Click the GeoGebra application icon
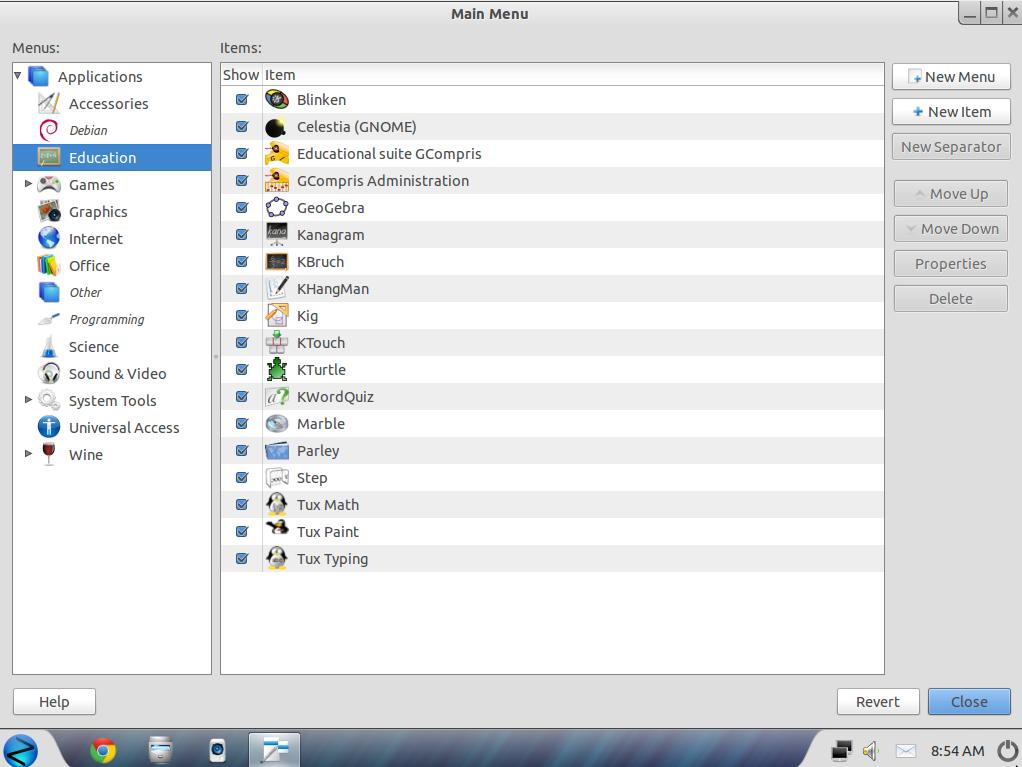This screenshot has width=1022, height=767. point(277,208)
